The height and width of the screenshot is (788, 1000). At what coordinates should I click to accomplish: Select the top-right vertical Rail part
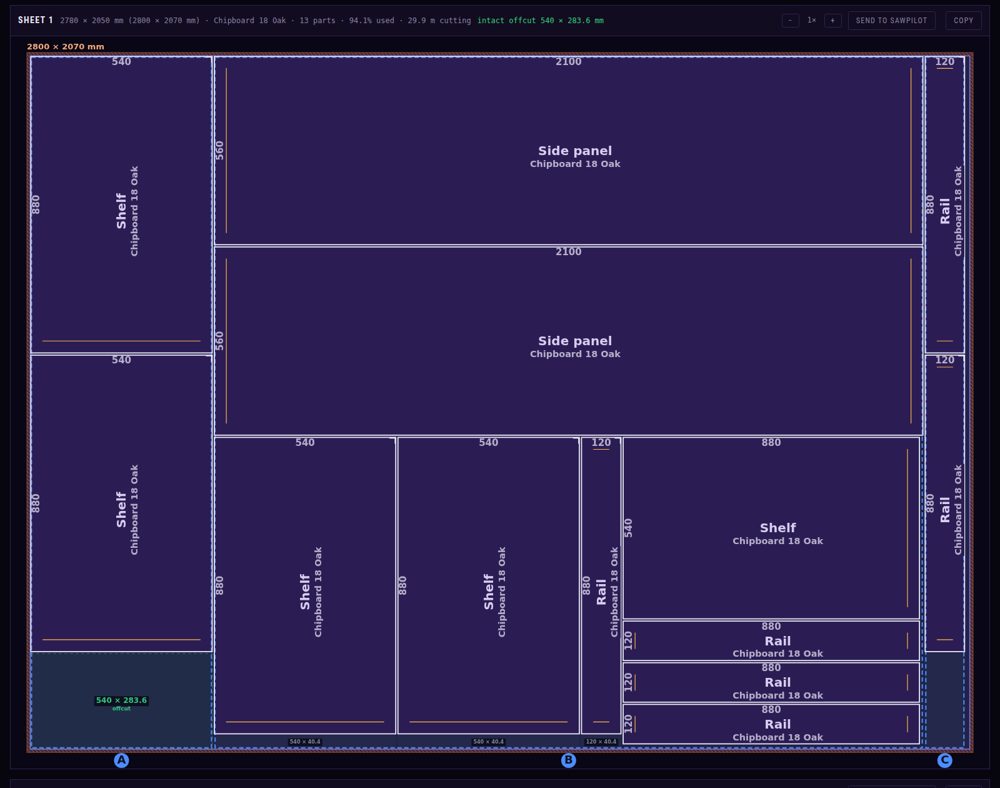tap(945, 204)
